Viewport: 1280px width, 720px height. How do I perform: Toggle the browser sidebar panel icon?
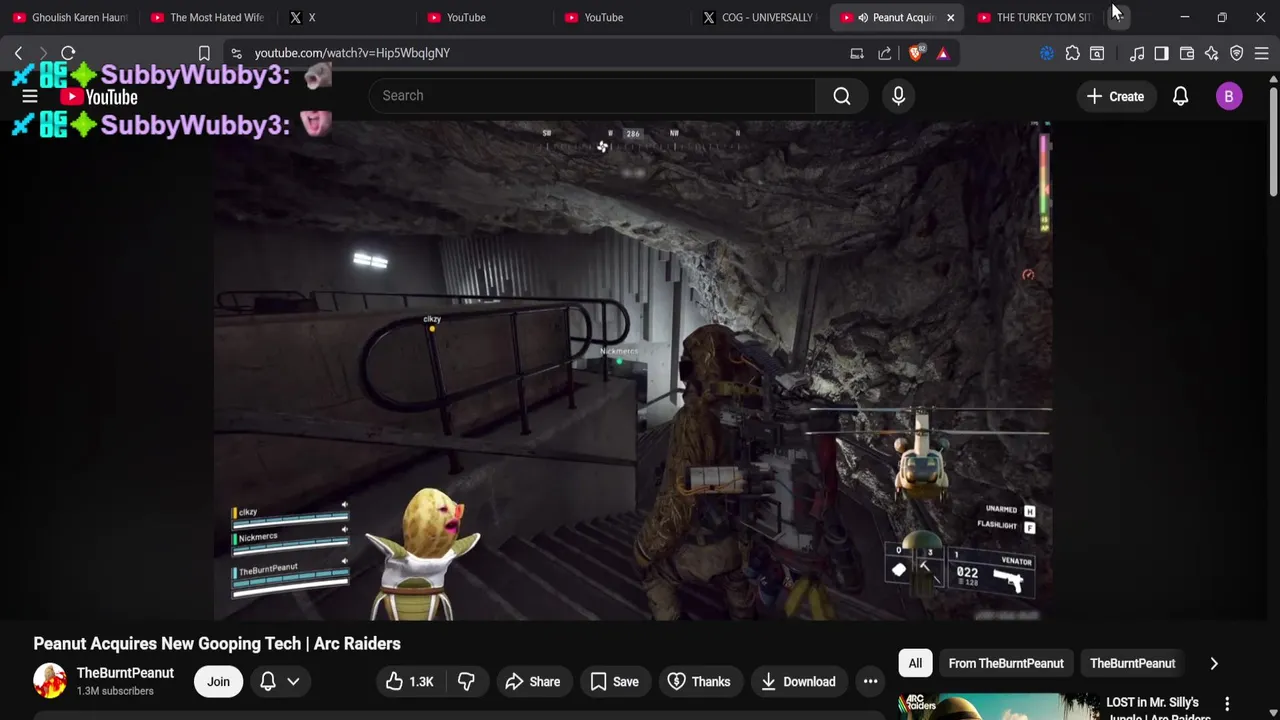tap(1161, 53)
